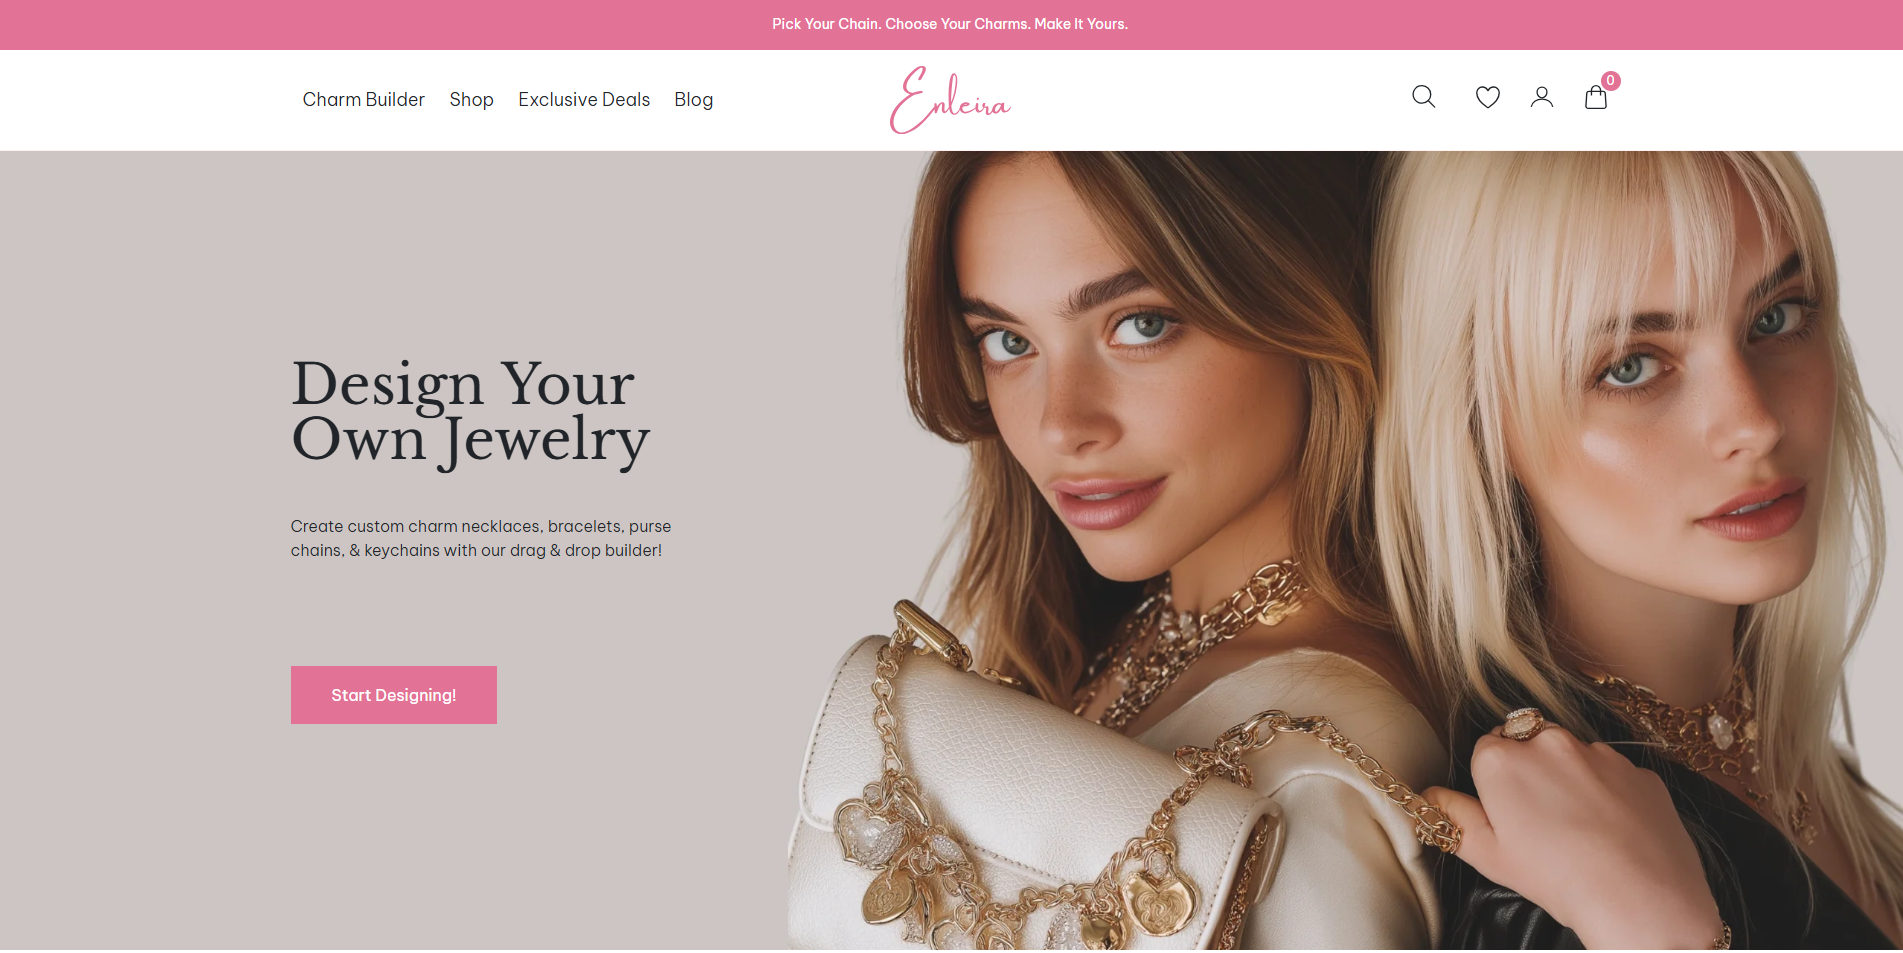Image resolution: width=1903 pixels, height=953 pixels.
Task: Open the user account icon
Action: [x=1541, y=97]
